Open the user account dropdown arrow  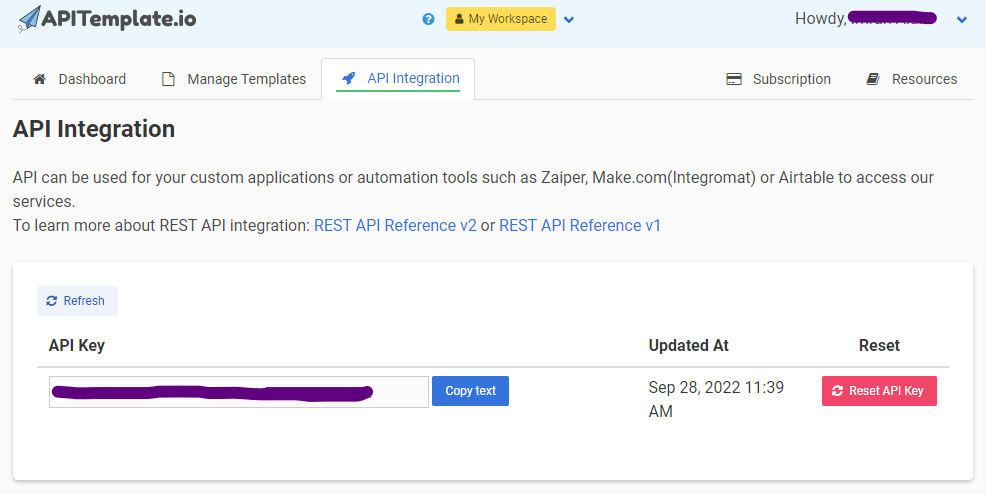pos(961,19)
